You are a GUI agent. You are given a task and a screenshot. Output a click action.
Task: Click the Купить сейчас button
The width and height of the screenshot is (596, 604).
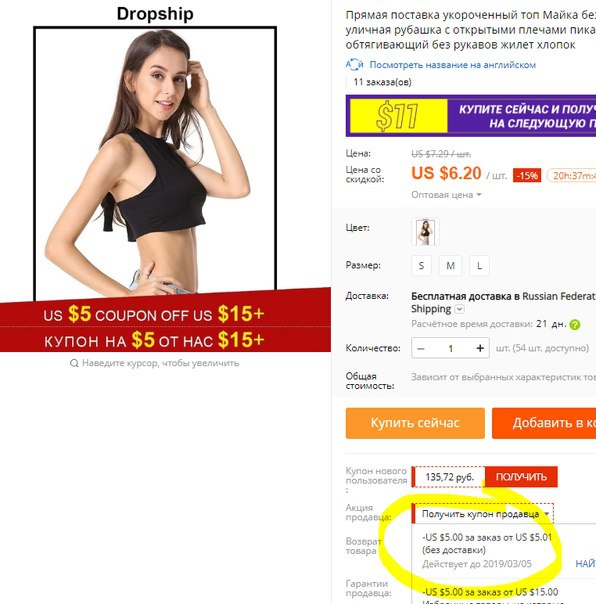415,423
